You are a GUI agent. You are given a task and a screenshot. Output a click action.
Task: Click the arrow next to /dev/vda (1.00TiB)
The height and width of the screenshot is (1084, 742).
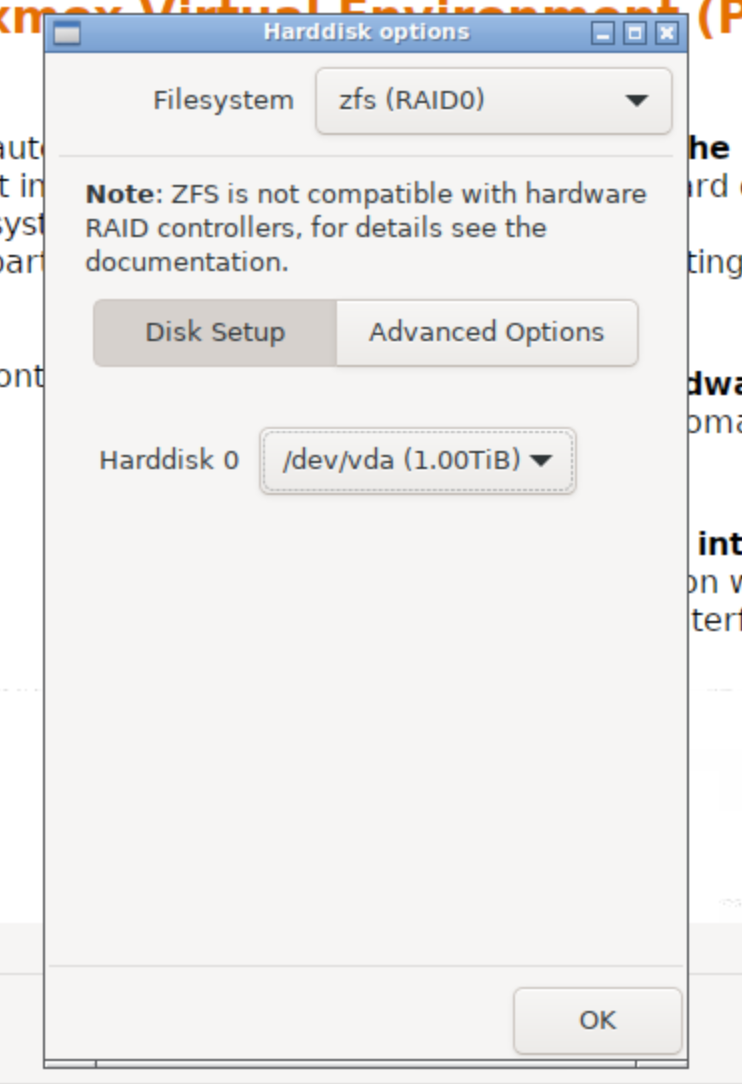pos(541,460)
